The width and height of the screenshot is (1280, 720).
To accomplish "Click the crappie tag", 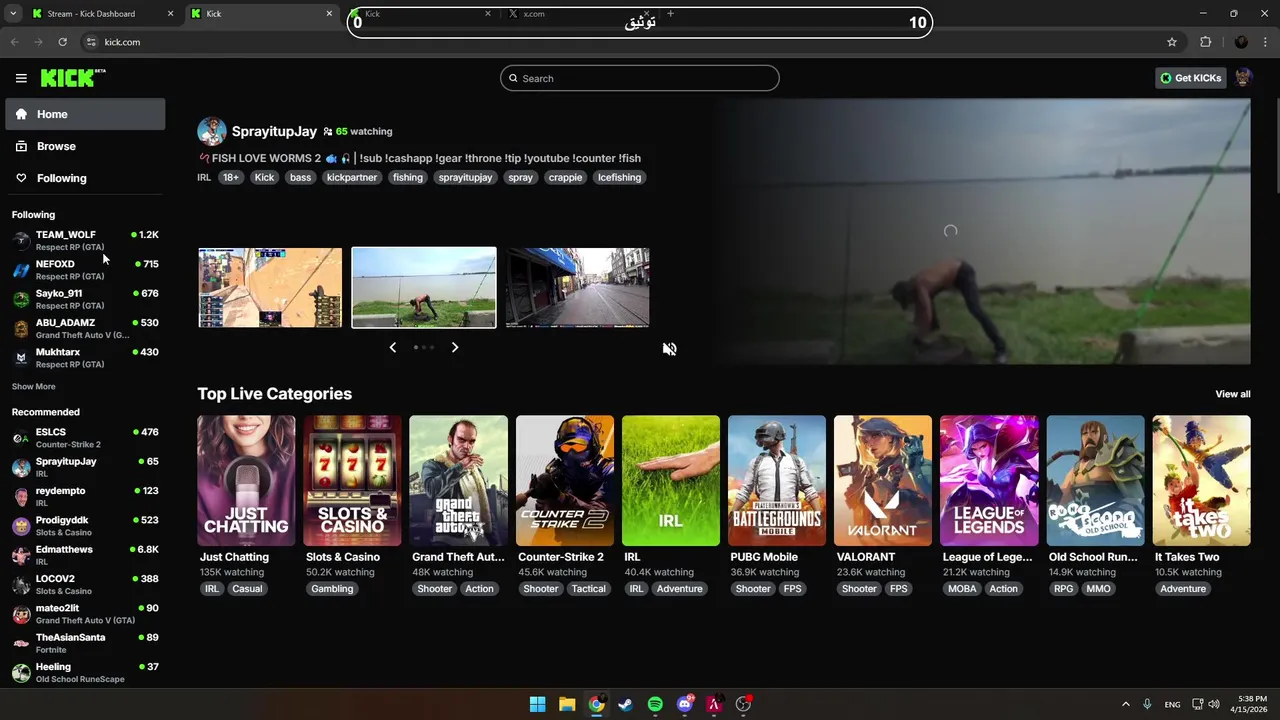I will point(565,177).
